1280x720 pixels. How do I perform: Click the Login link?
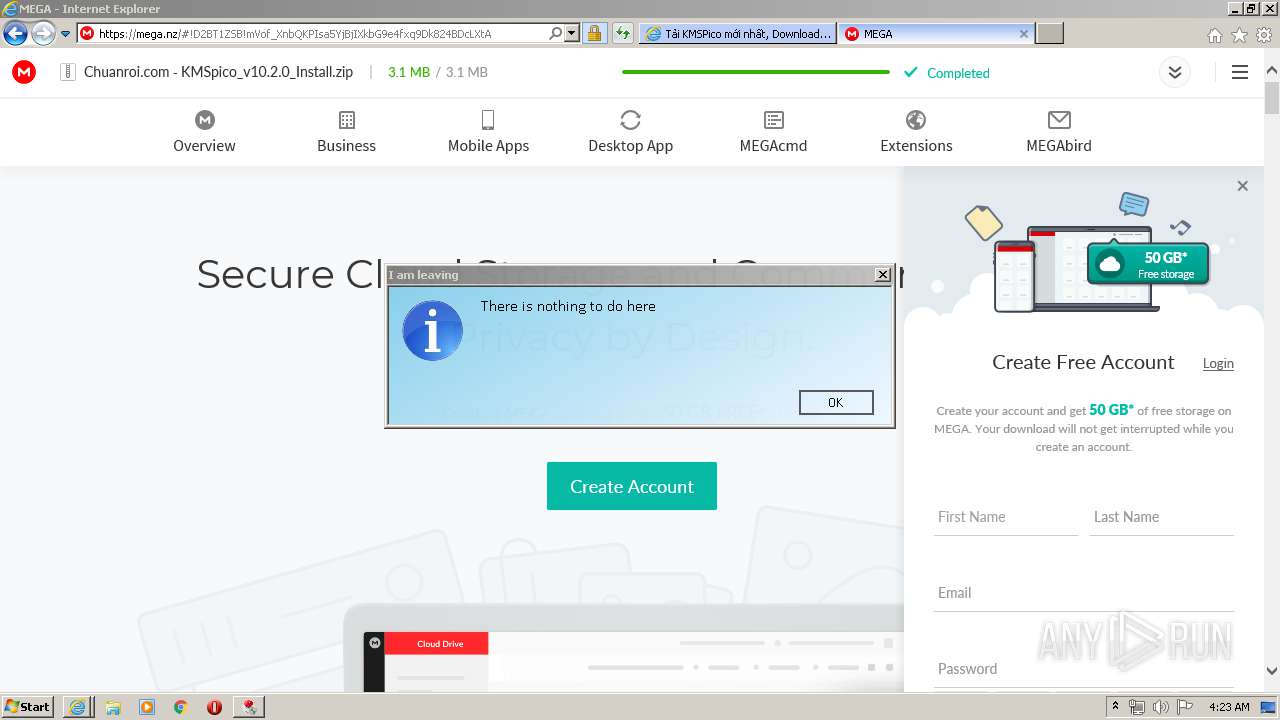point(1218,363)
